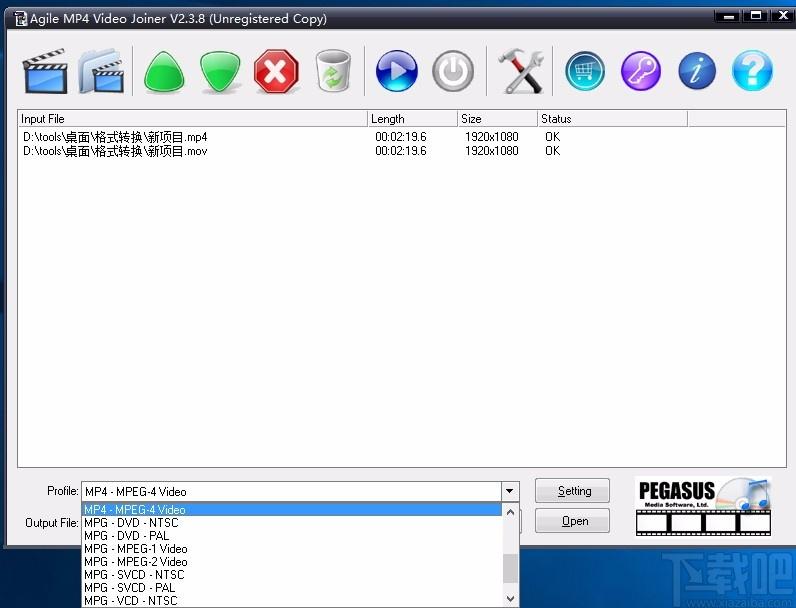The height and width of the screenshot is (608, 796).
Task: Click the gray power stop icon
Action: click(x=453, y=71)
